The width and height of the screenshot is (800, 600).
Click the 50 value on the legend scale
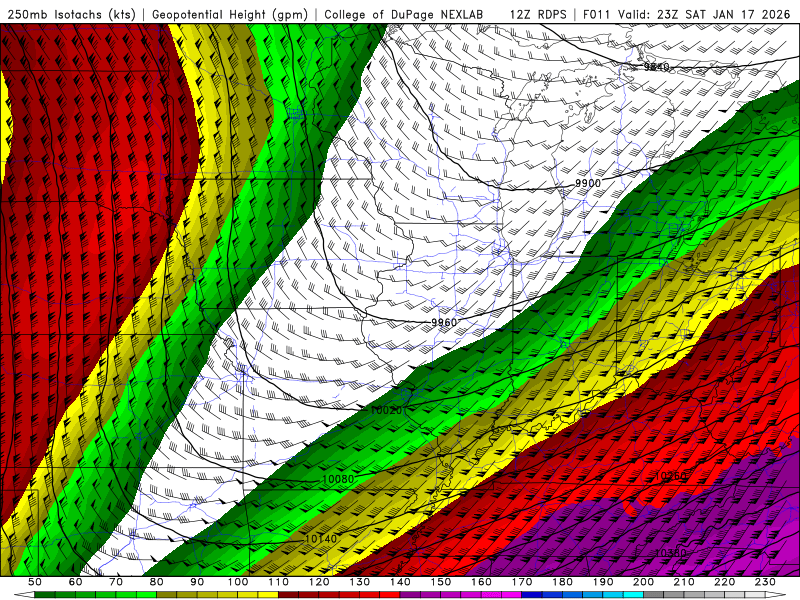pos(34,582)
